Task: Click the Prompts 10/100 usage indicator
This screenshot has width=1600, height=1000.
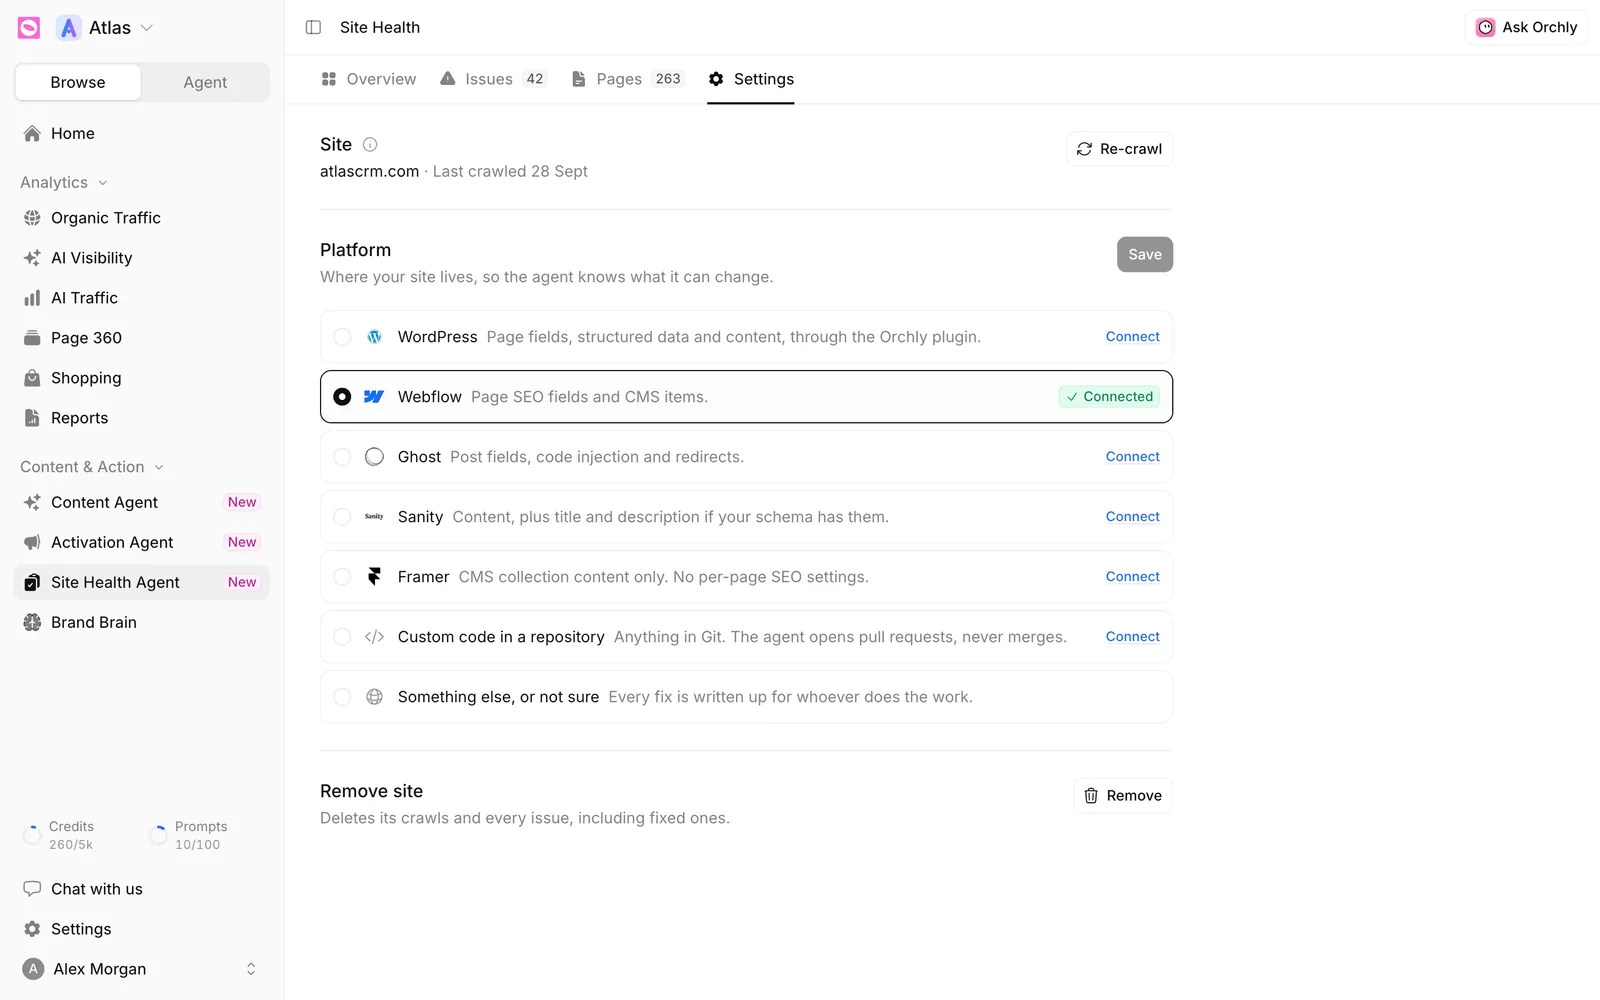Action: tap(188, 835)
